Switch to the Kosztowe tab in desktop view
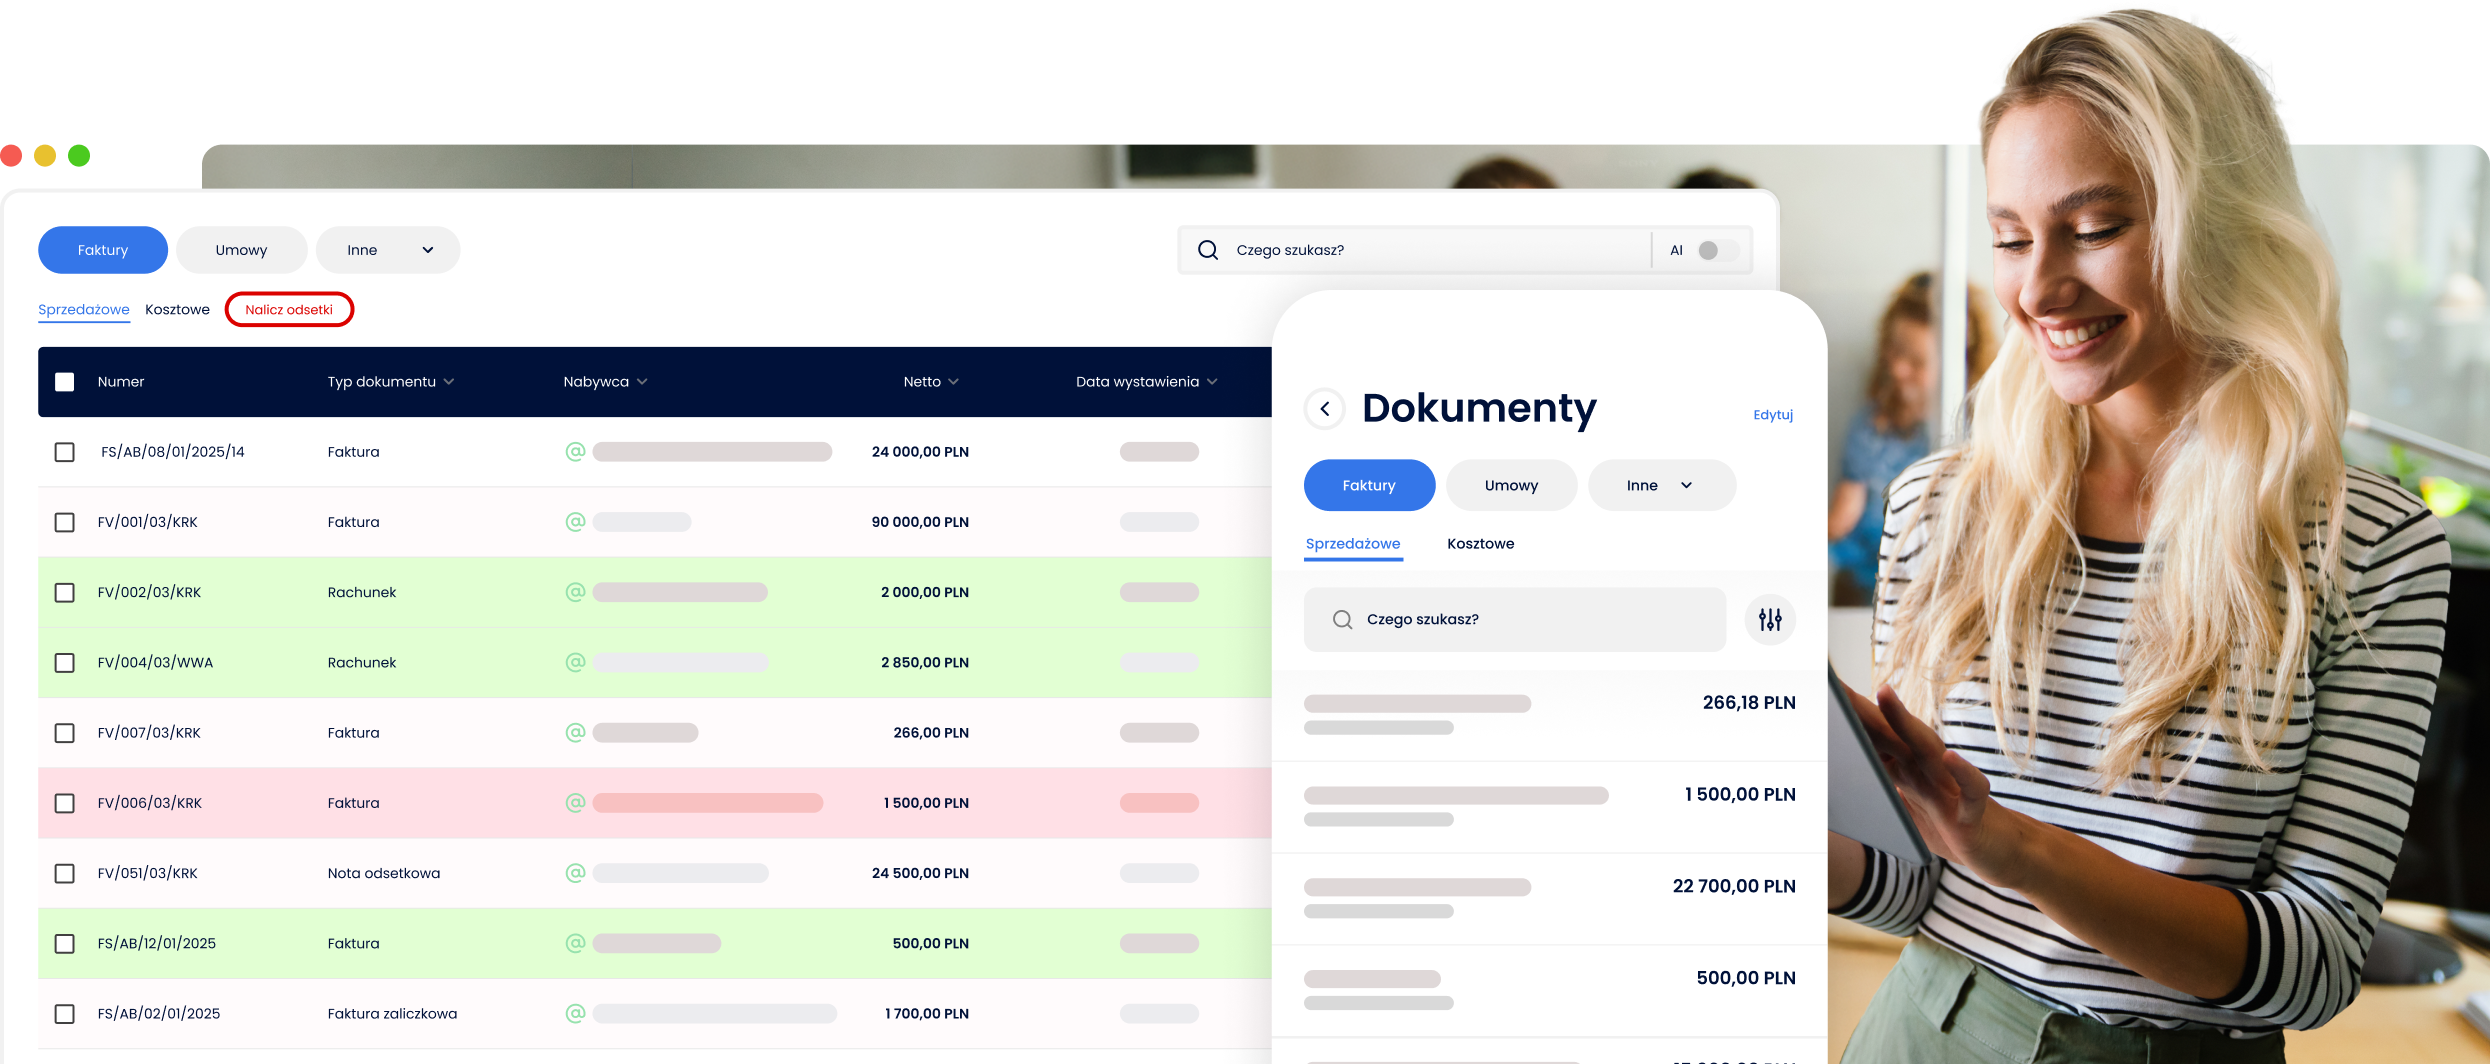Image resolution: width=2490 pixels, height=1064 pixels. click(x=177, y=310)
